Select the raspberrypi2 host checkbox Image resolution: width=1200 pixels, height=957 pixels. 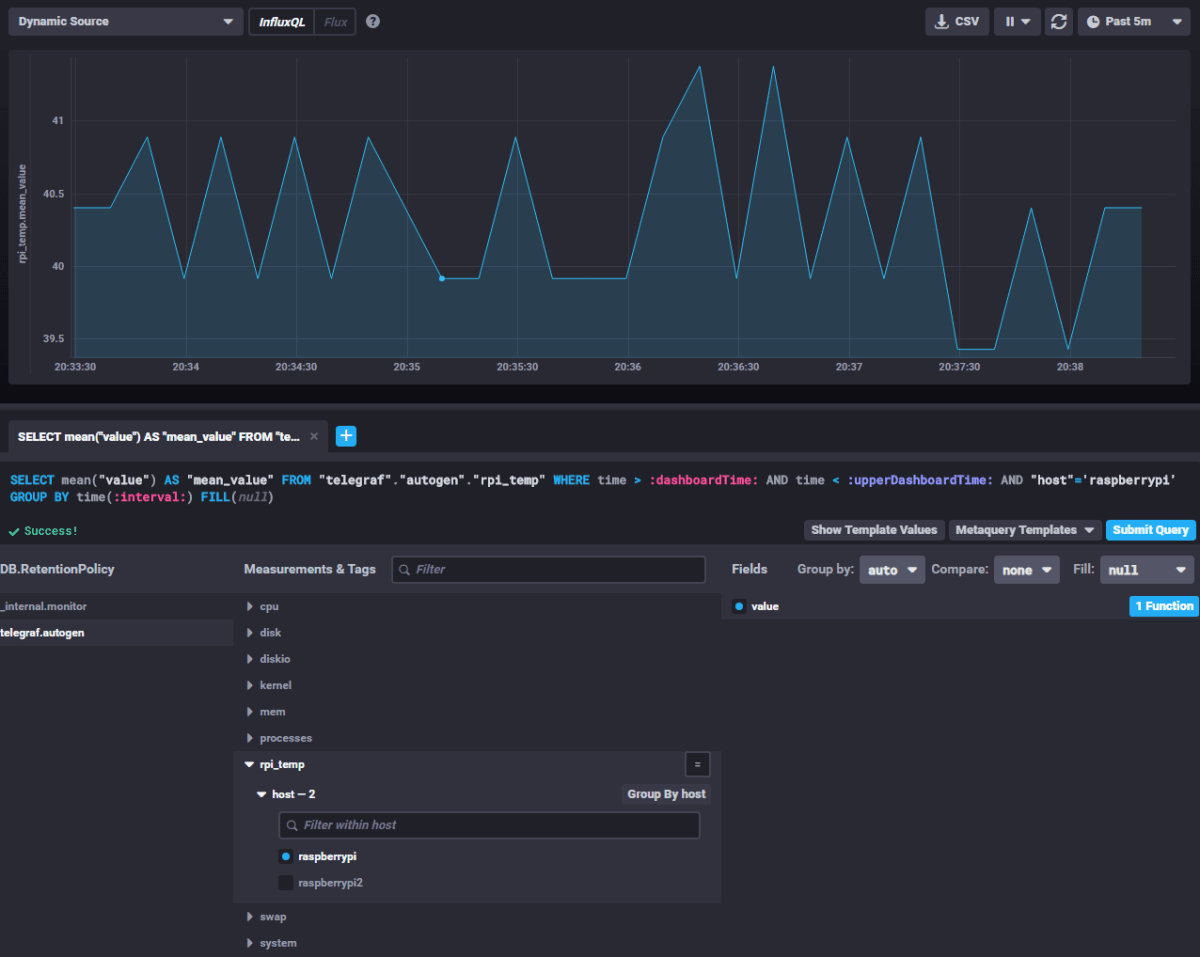286,883
